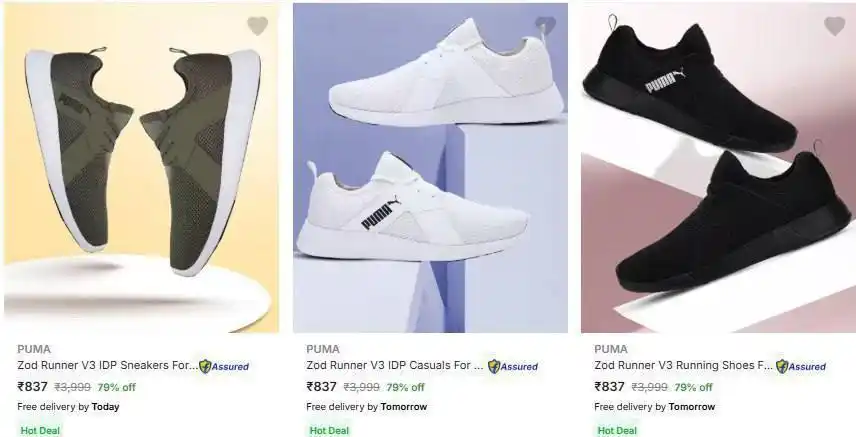The width and height of the screenshot is (856, 437).
Task: Click the Assured badge on the first product
Action: (x=224, y=367)
